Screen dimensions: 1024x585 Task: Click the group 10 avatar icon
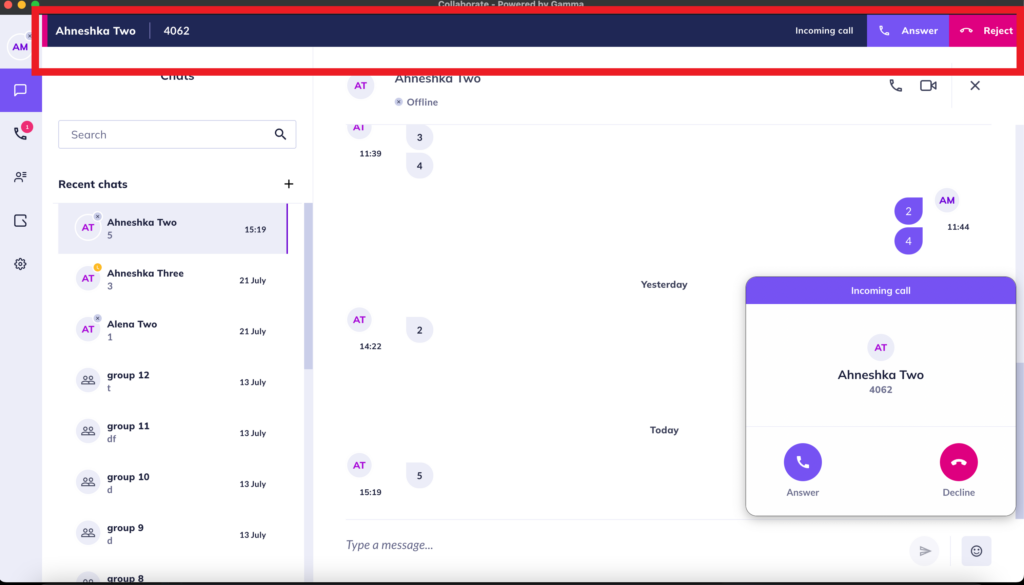click(88, 482)
